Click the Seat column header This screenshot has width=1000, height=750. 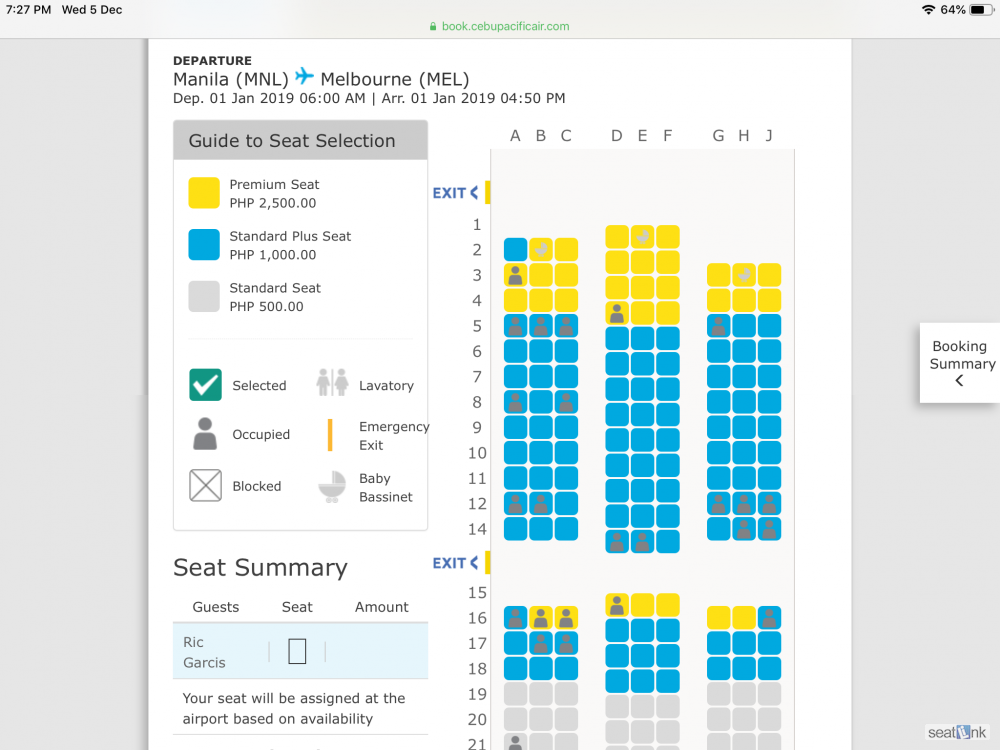point(297,607)
